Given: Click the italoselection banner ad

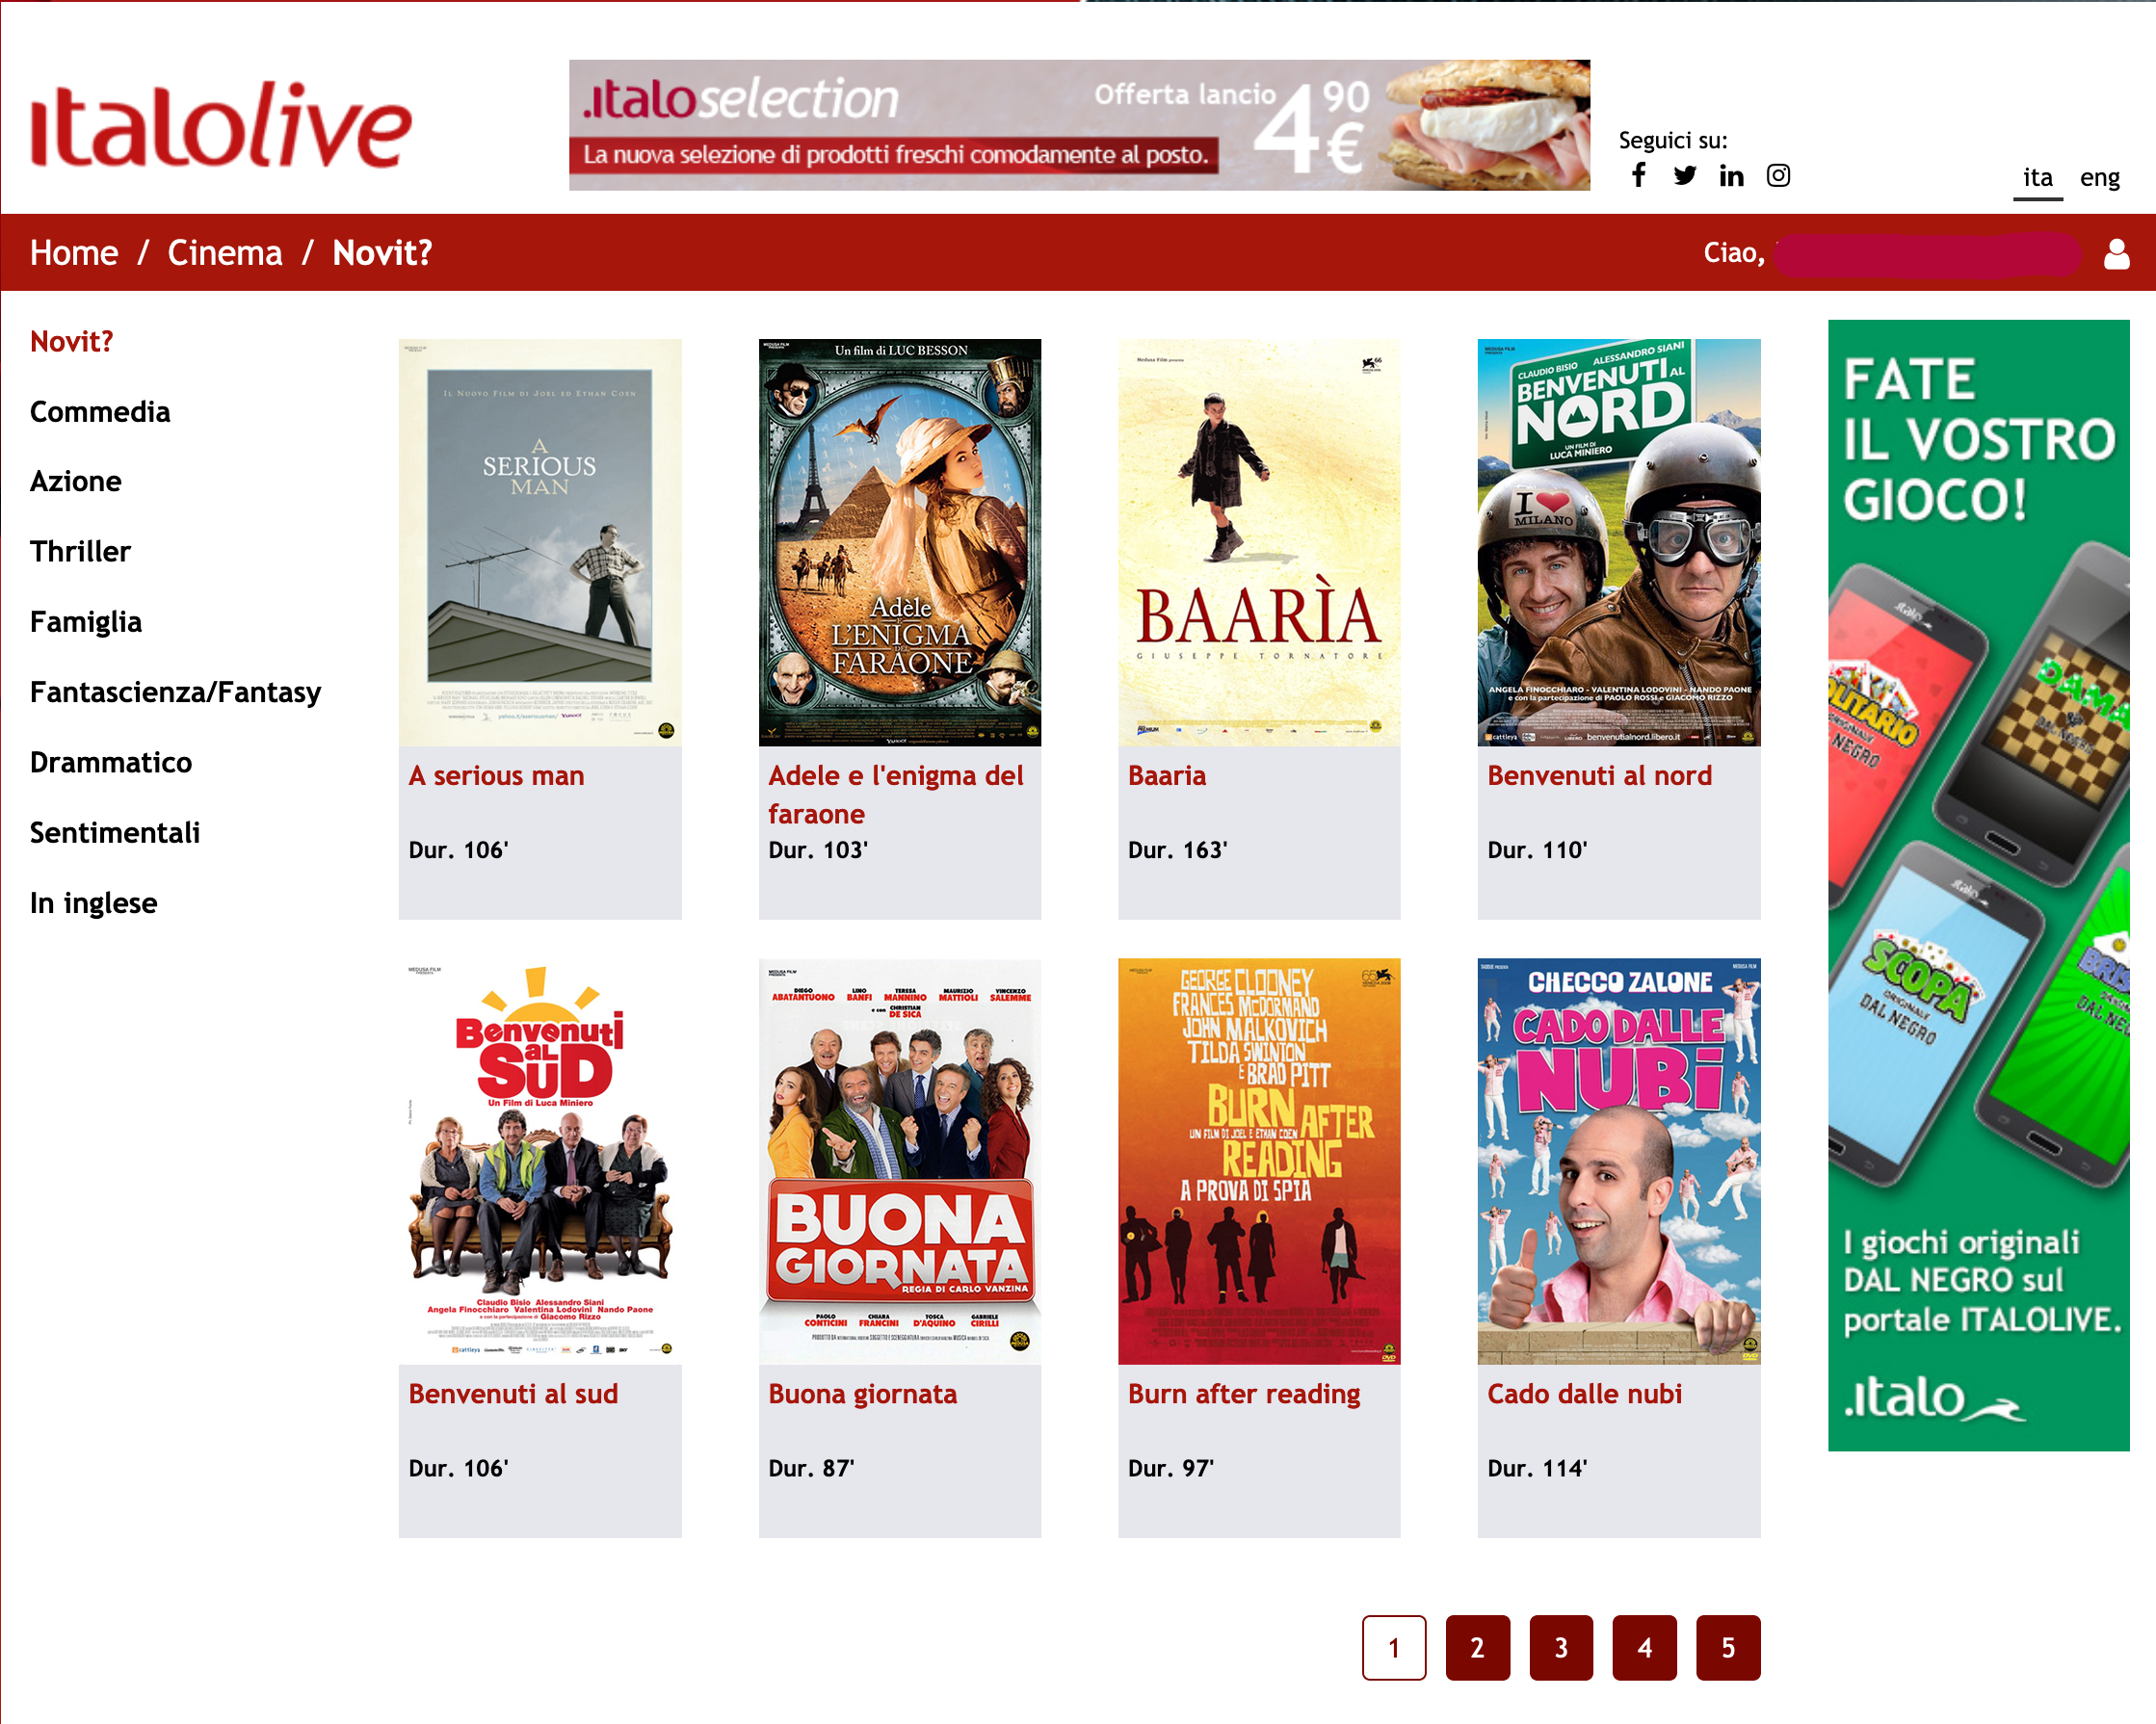Looking at the screenshot, I should pos(1079,125).
